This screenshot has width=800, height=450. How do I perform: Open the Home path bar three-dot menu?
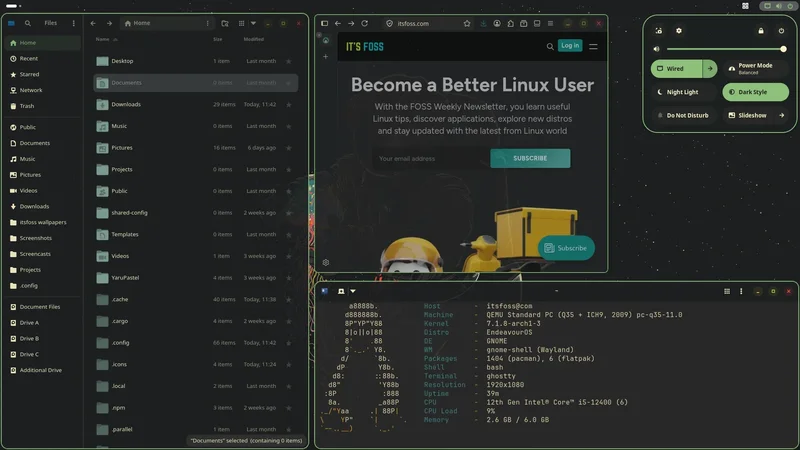pos(207,23)
